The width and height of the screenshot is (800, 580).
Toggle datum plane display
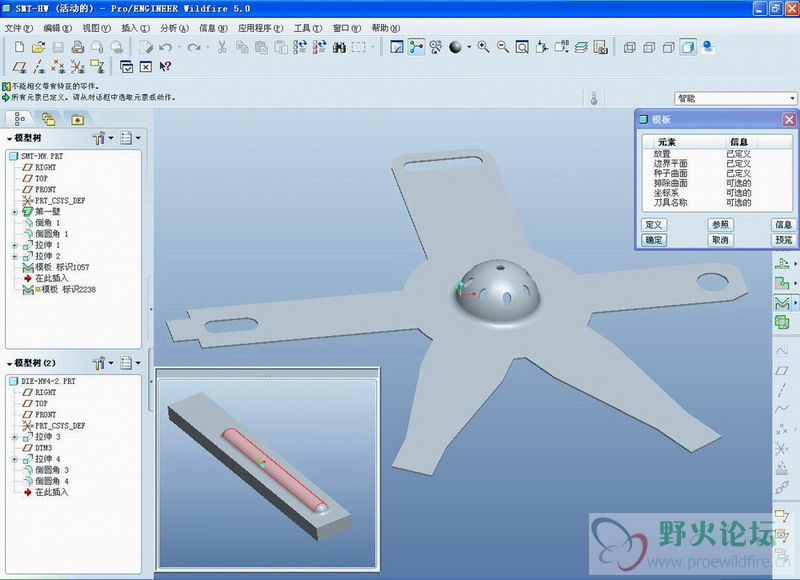19,67
